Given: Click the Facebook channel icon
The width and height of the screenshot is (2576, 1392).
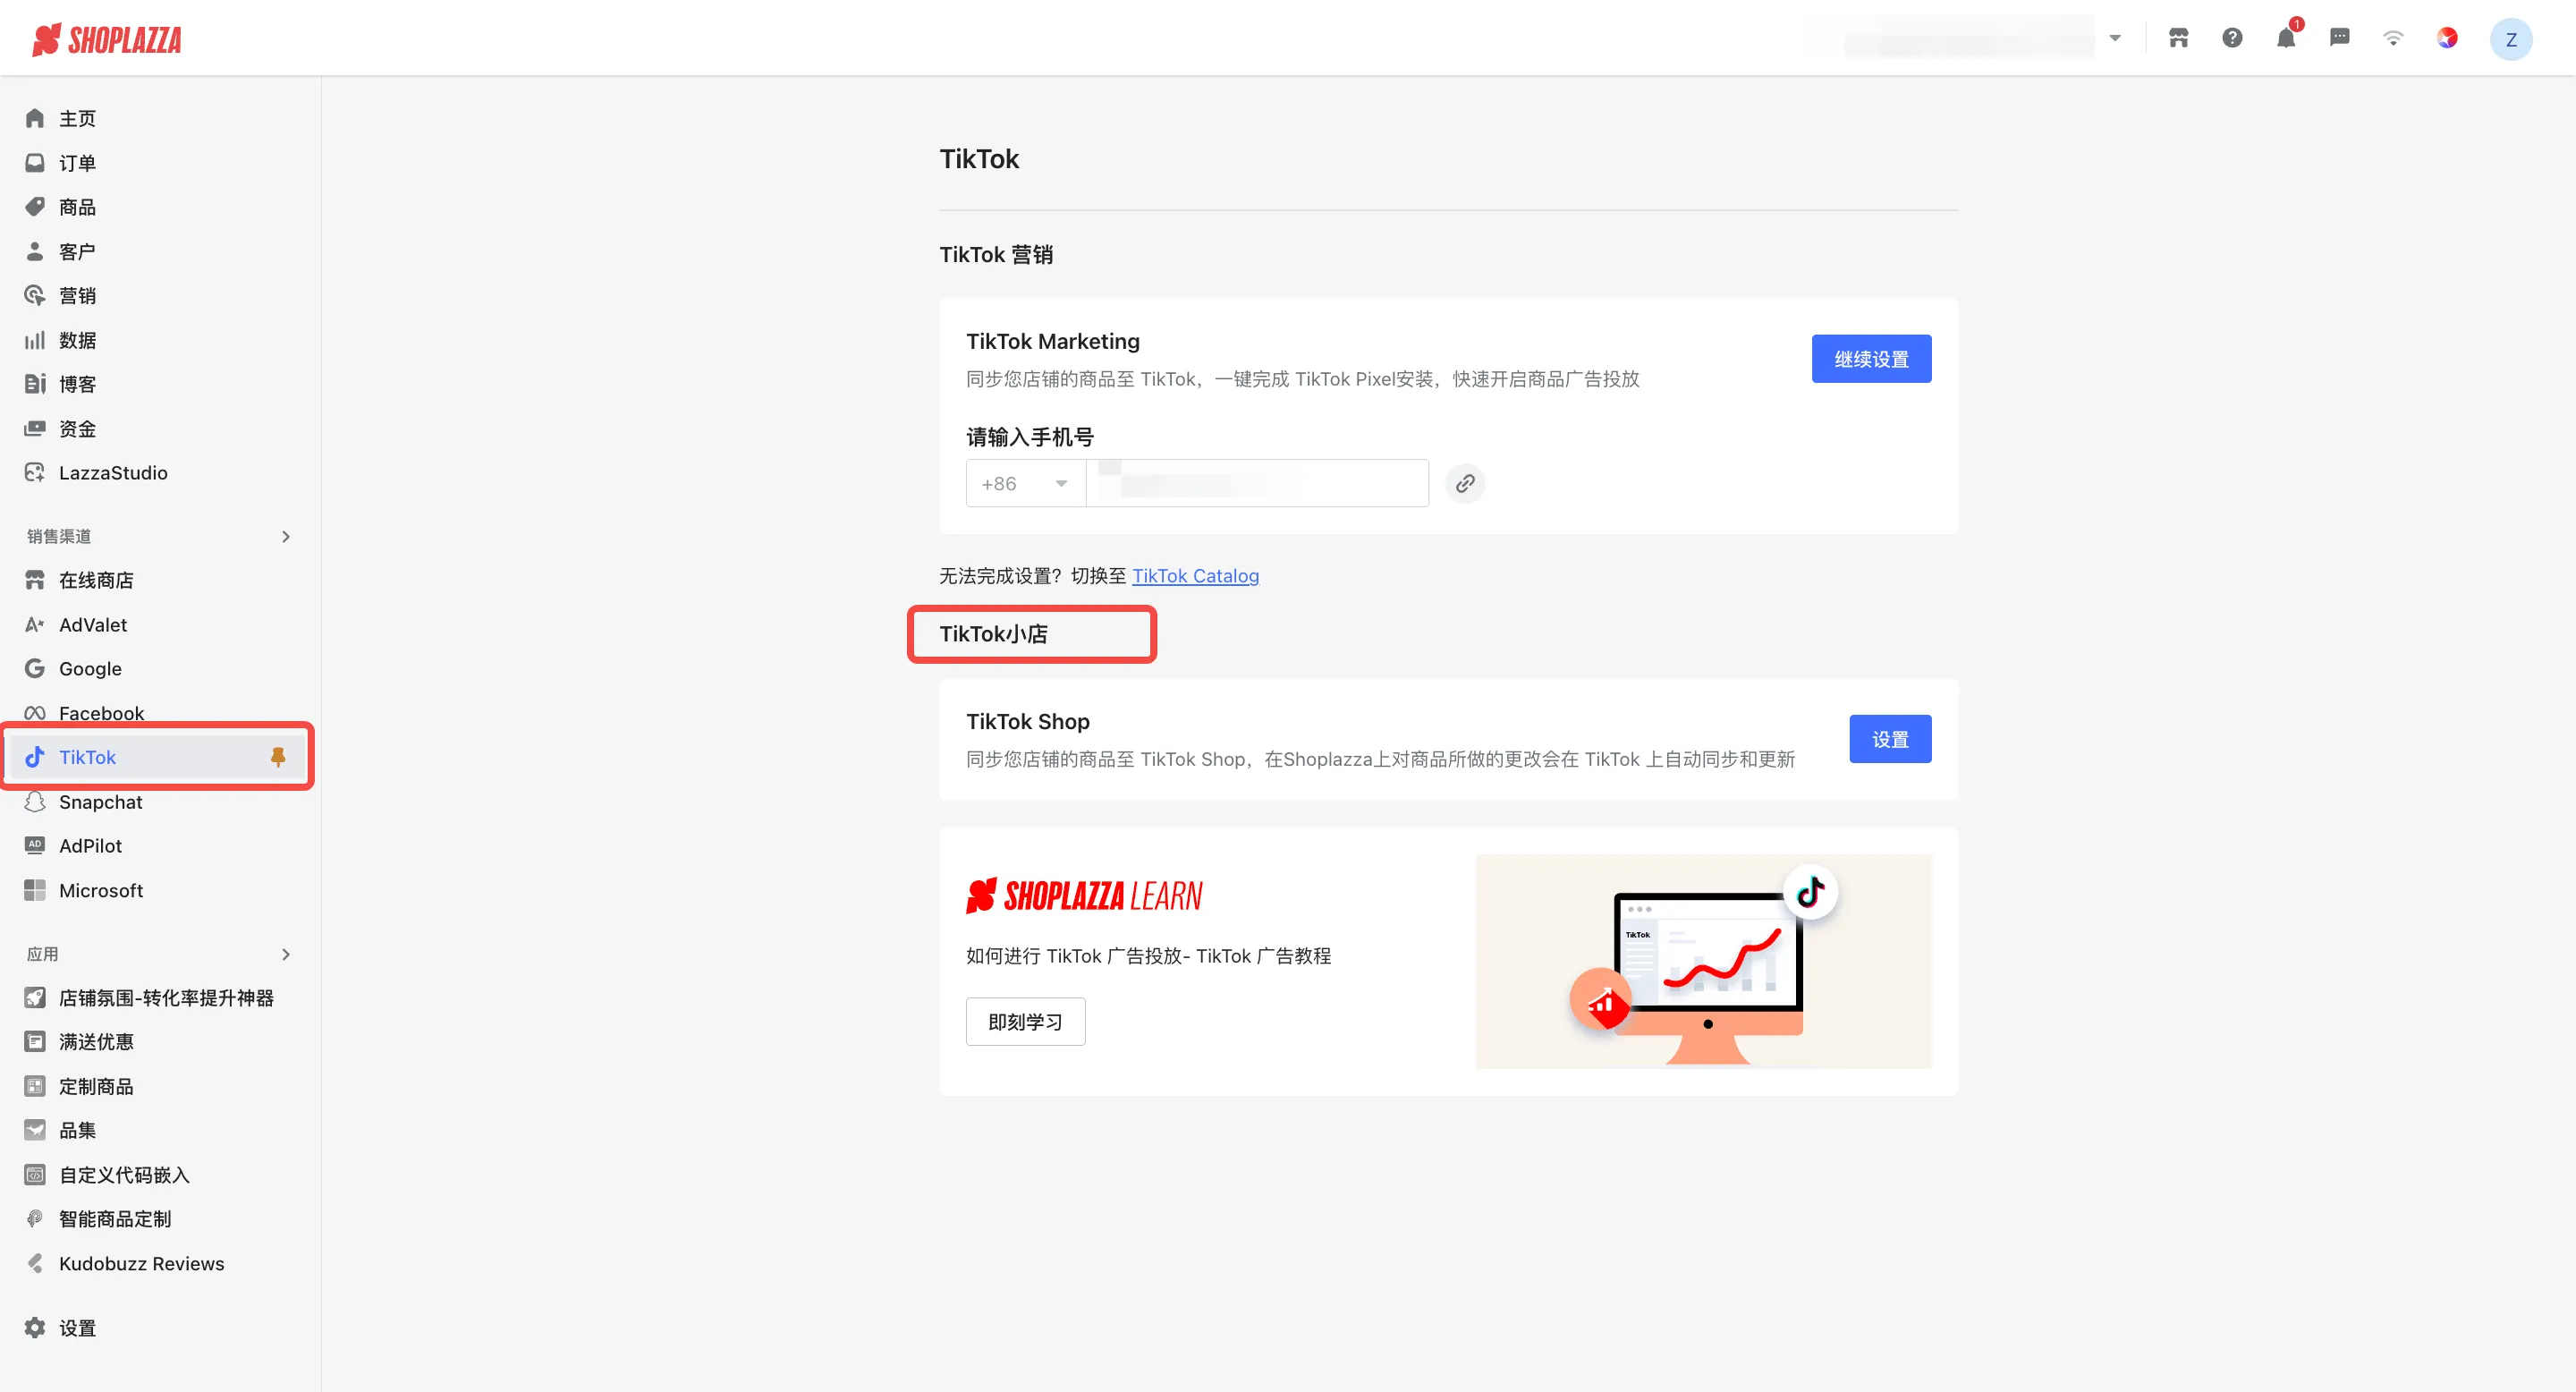Looking at the screenshot, I should point(35,713).
